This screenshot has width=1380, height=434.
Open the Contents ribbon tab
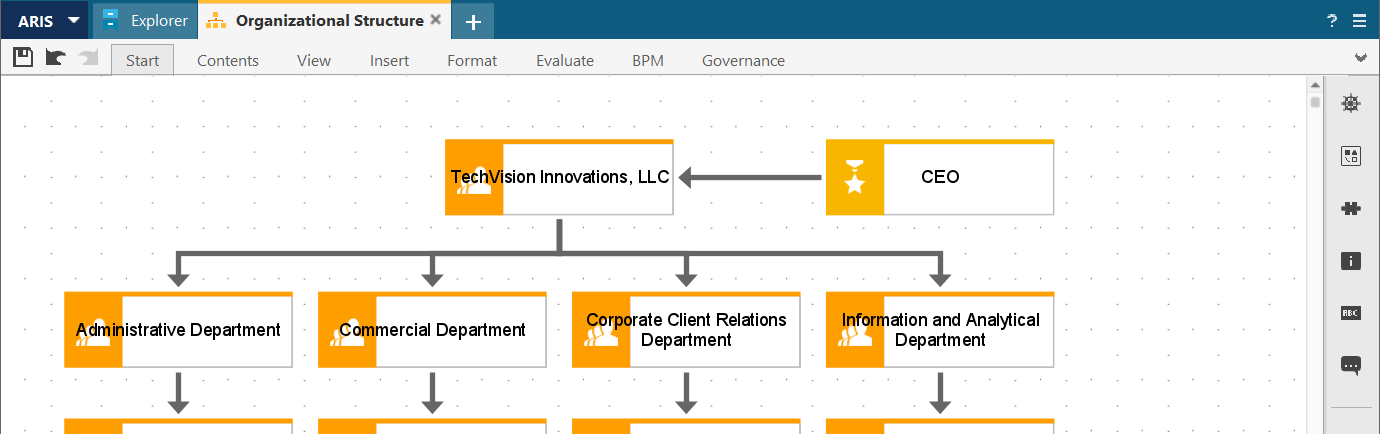228,60
